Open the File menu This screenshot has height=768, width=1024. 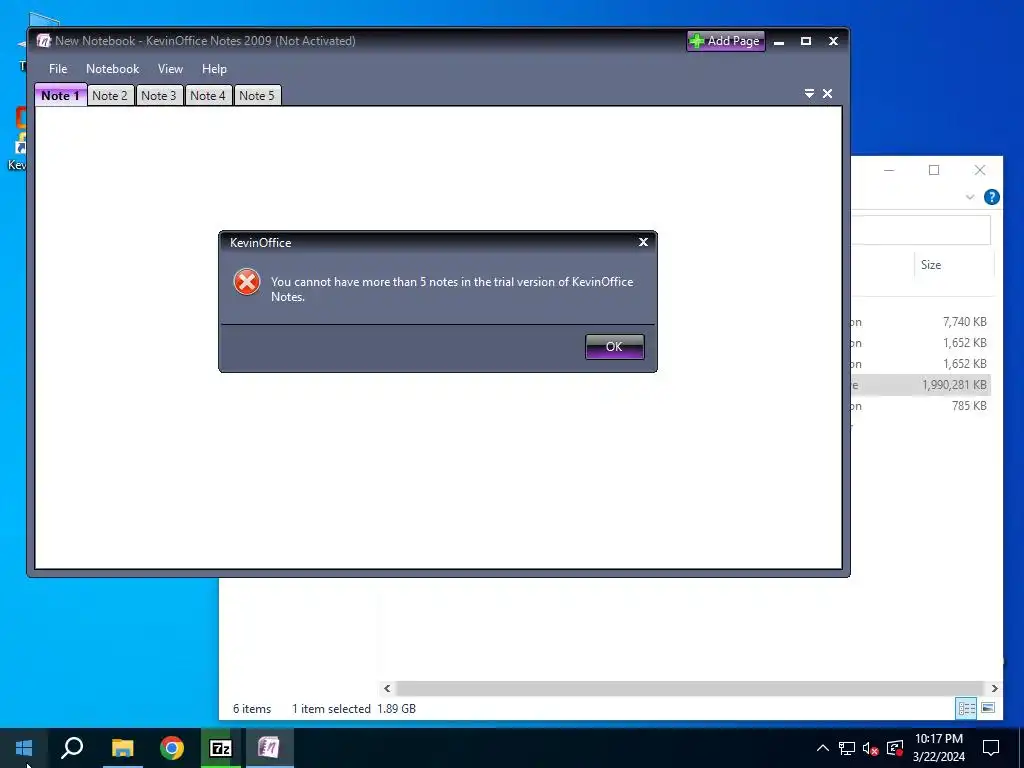pos(58,69)
